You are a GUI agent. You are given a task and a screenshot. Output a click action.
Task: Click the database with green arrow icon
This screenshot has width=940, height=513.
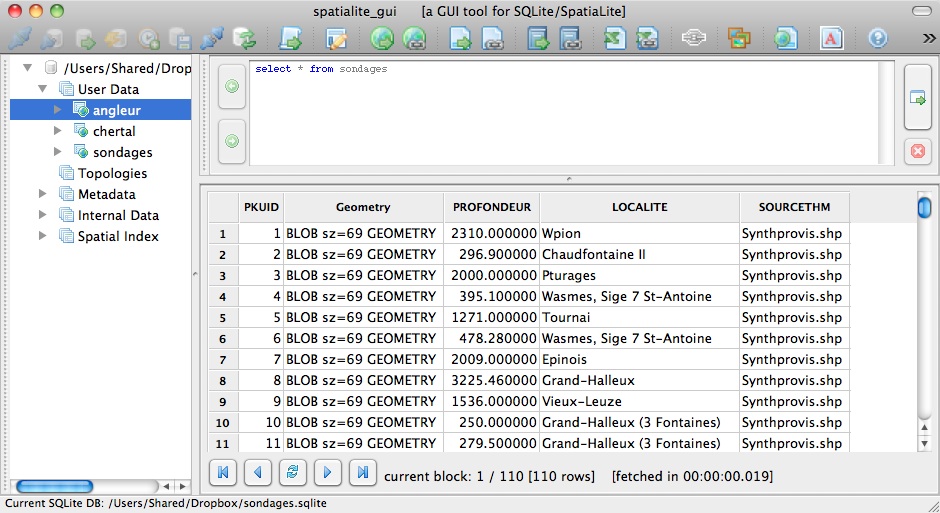(x=85, y=39)
